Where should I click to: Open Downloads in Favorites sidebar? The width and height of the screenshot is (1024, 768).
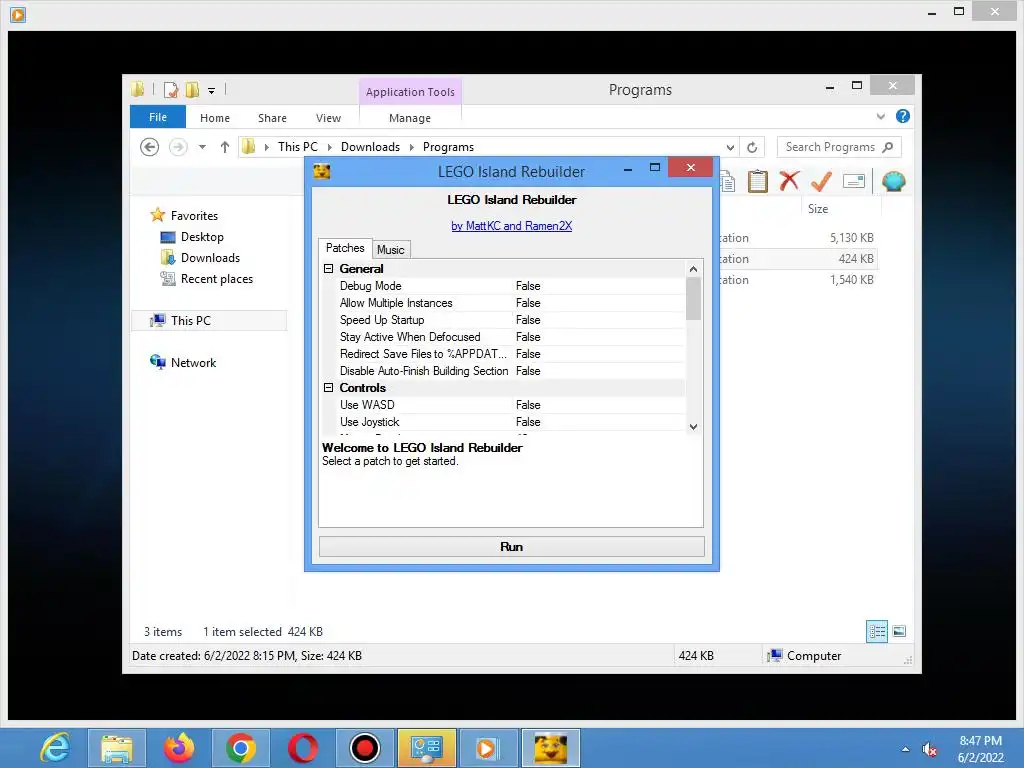tap(210, 257)
